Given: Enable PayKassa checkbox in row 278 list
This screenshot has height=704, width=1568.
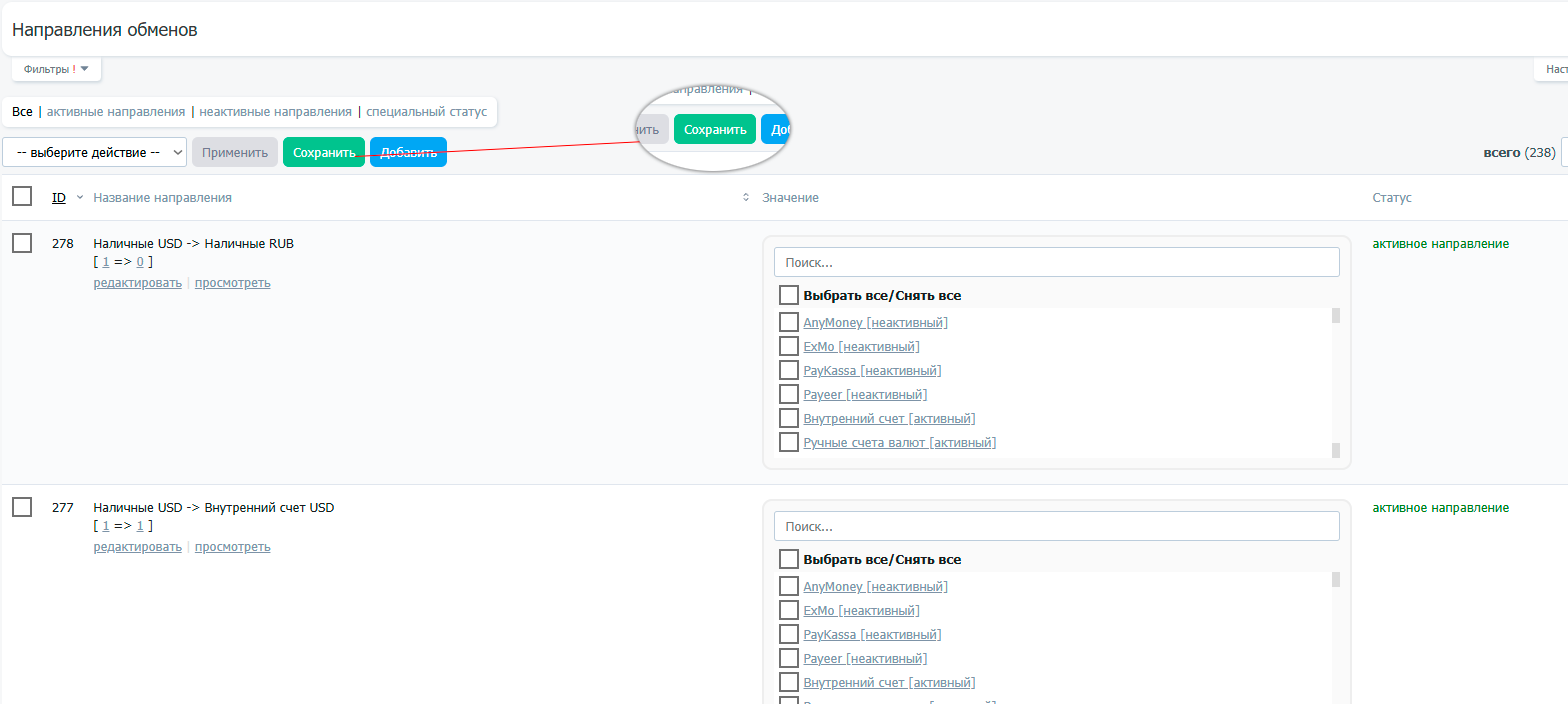Looking at the screenshot, I should pos(789,370).
